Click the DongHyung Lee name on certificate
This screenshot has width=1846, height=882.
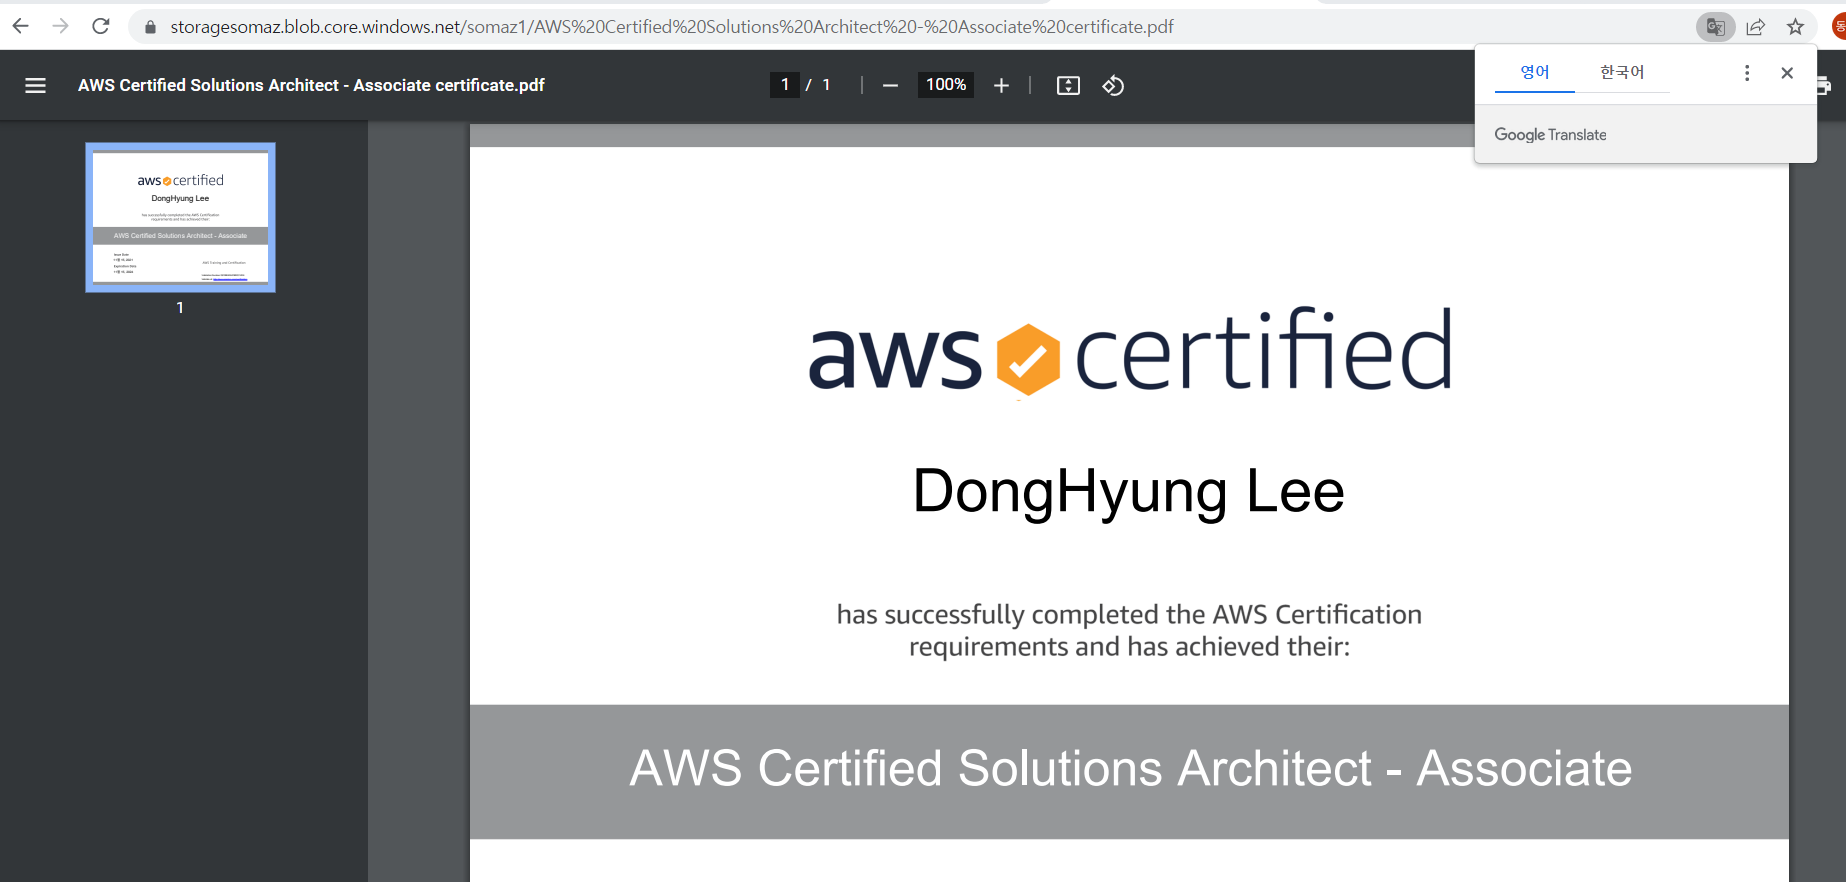coord(1129,492)
